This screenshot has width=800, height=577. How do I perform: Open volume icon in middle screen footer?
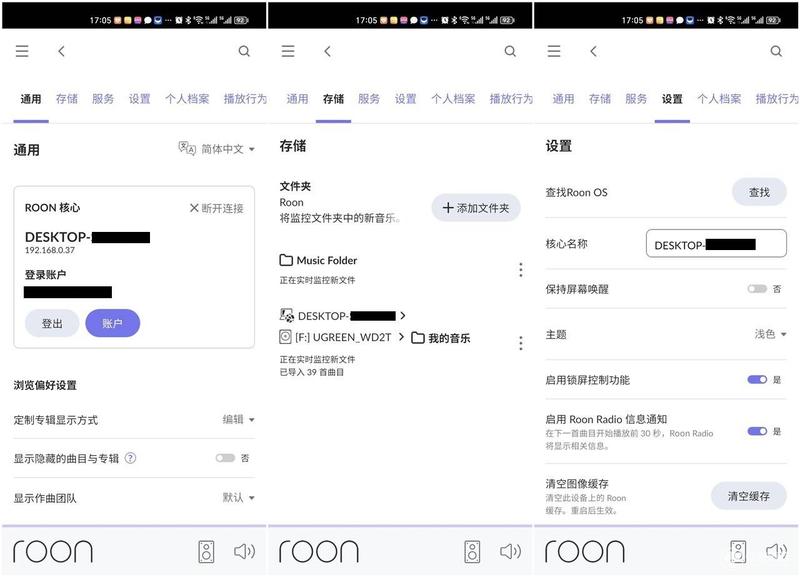click(510, 551)
